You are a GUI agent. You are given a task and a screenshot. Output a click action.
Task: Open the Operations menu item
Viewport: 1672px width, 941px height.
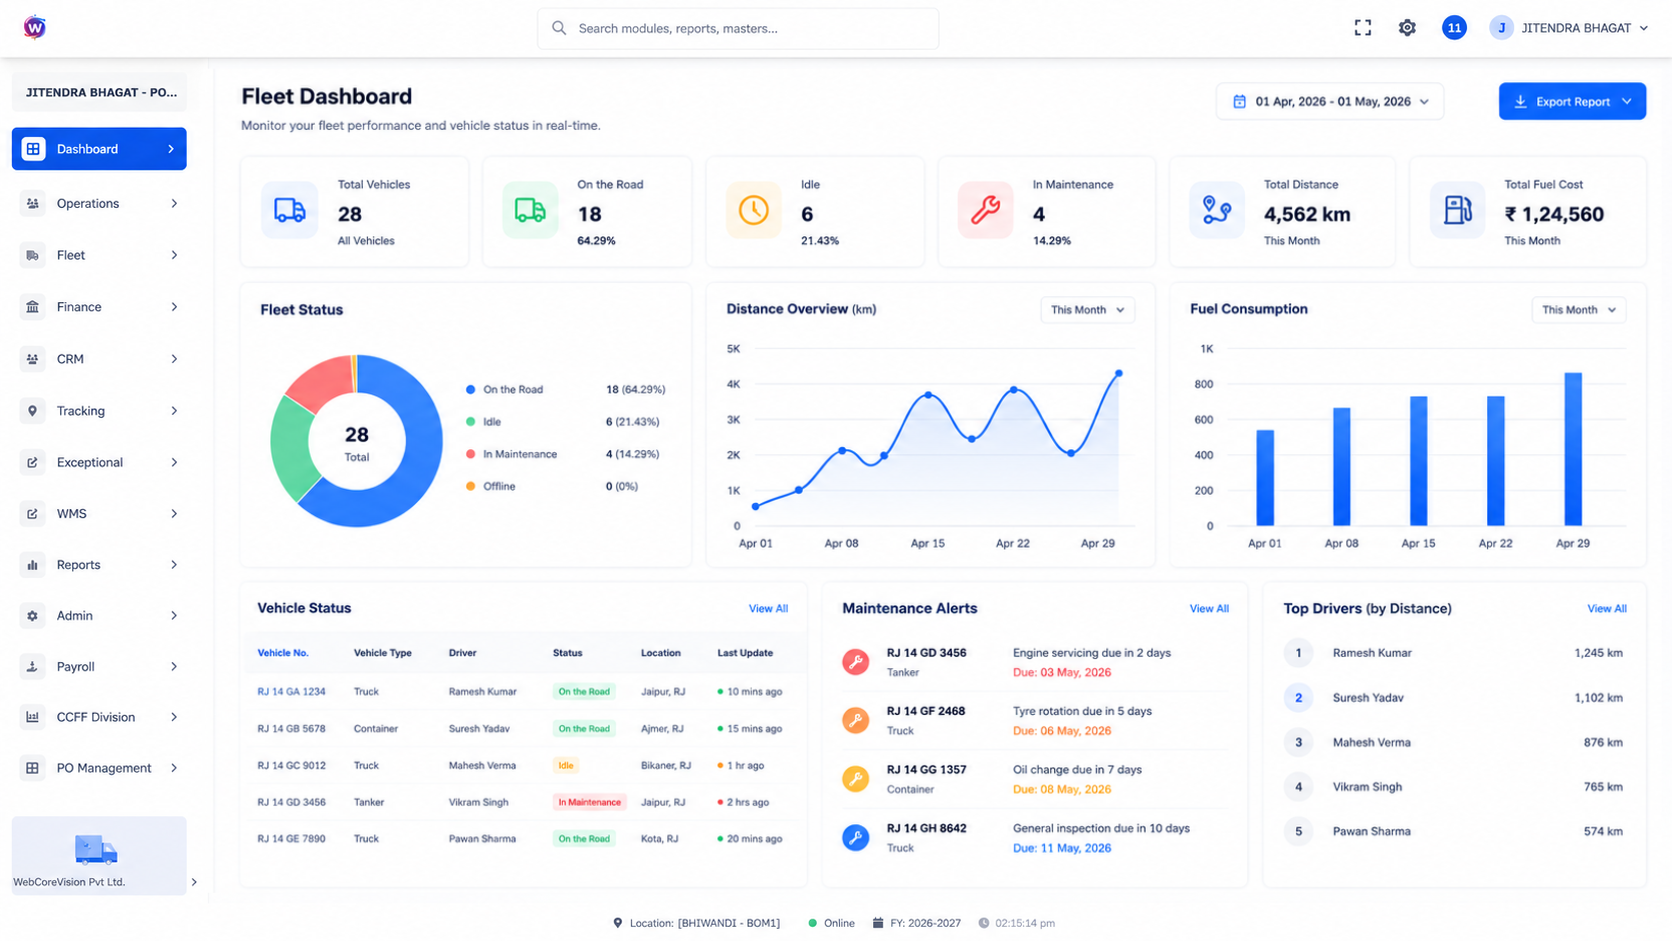pos(99,203)
